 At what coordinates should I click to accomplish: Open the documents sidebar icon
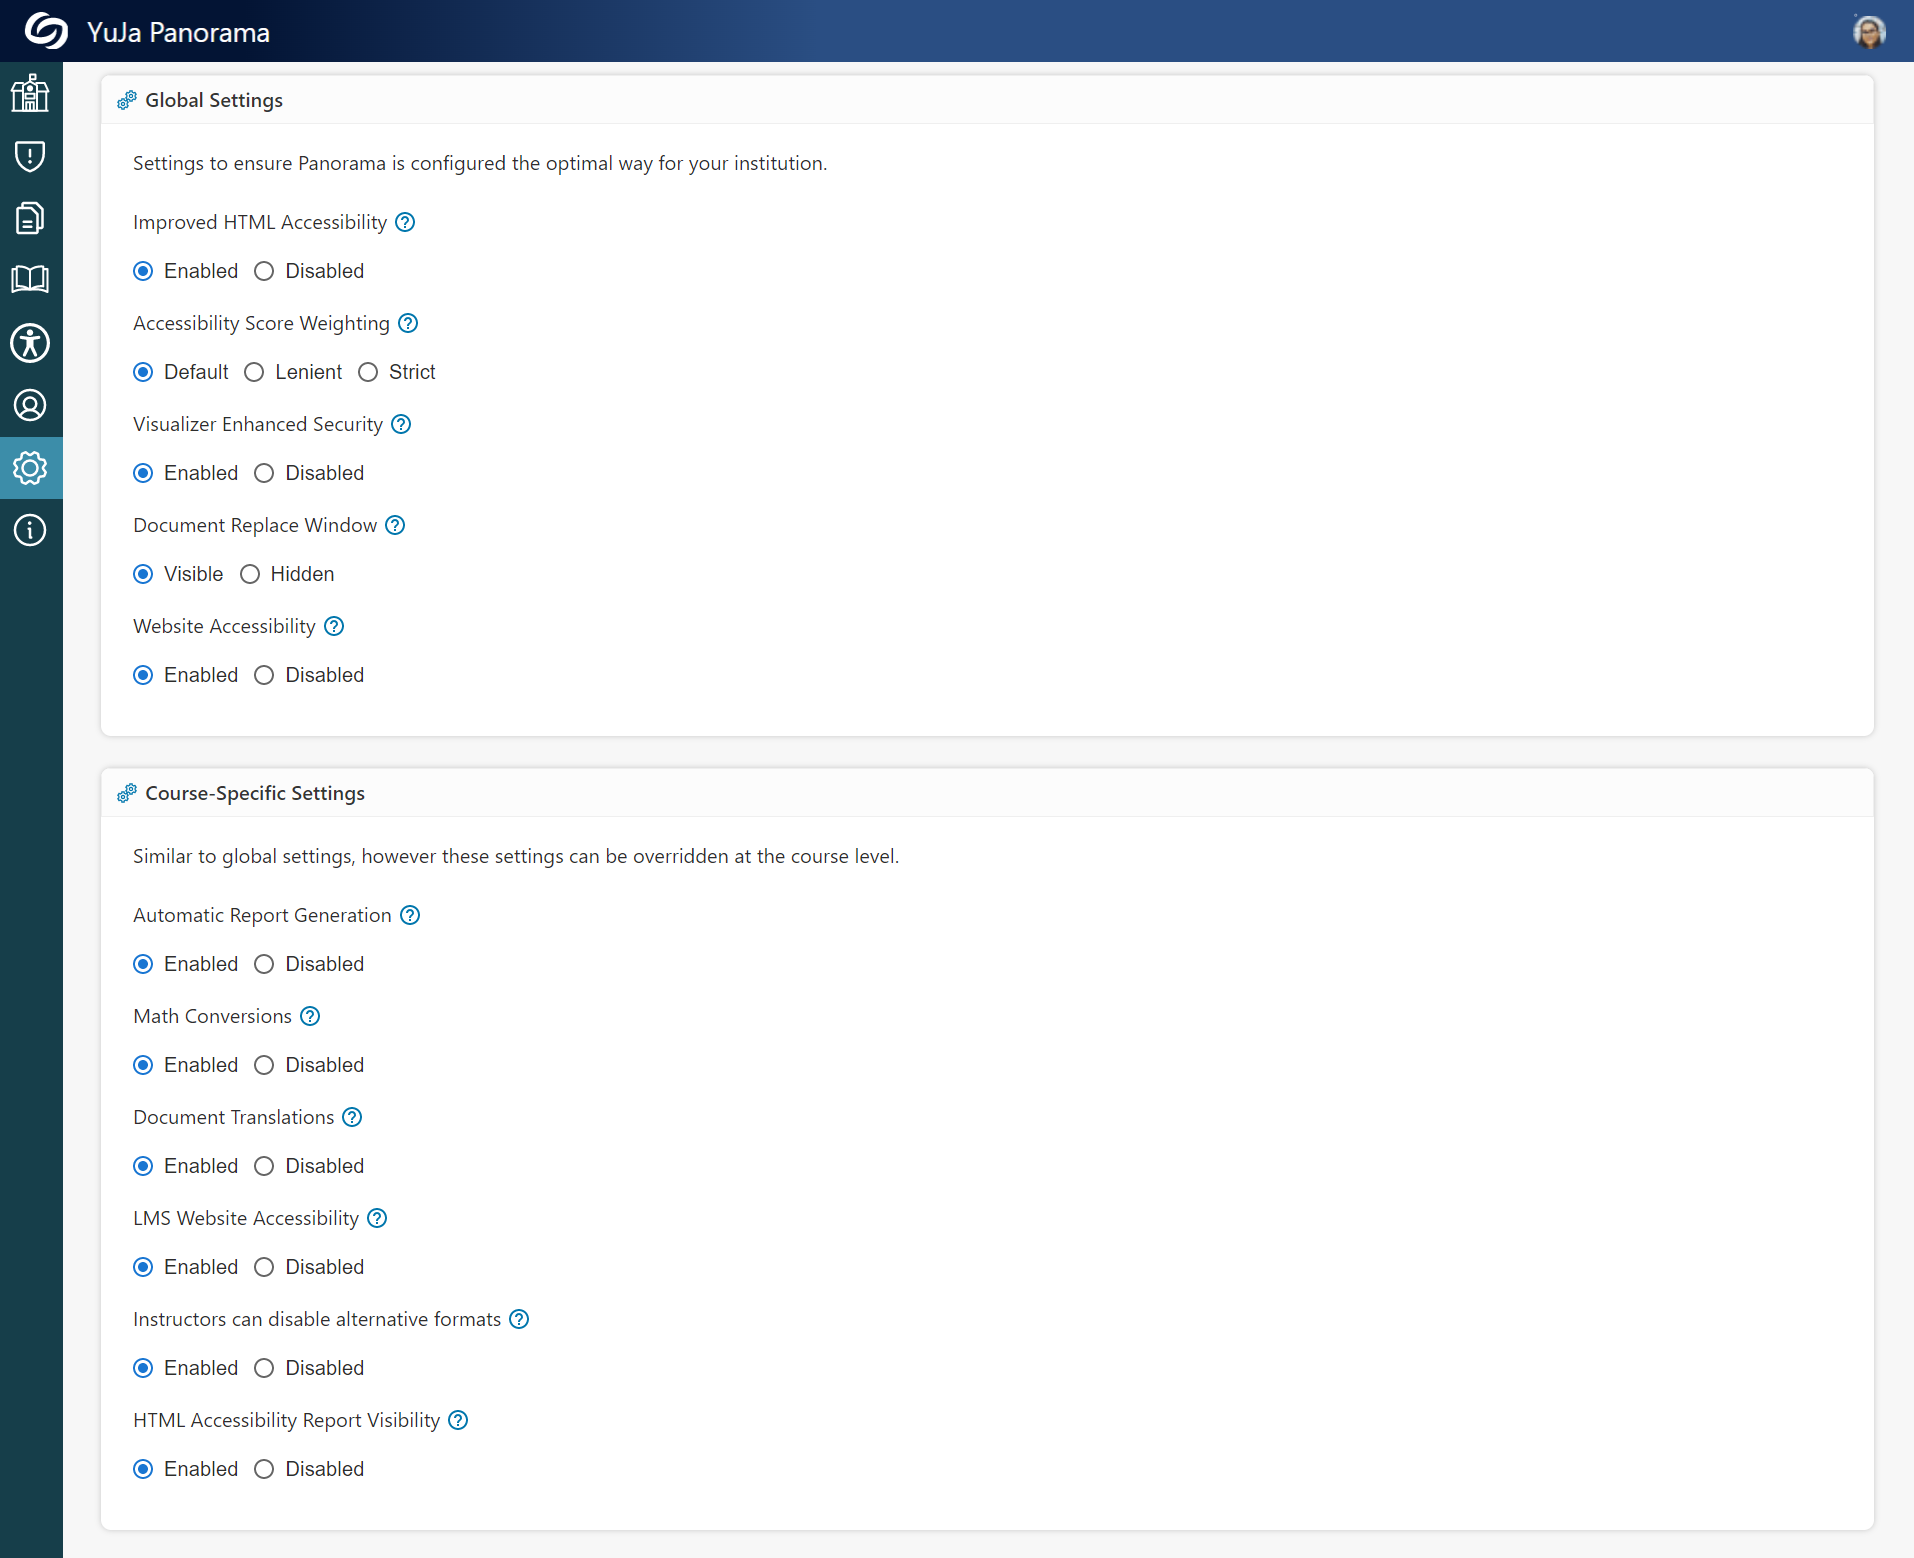(x=30, y=218)
